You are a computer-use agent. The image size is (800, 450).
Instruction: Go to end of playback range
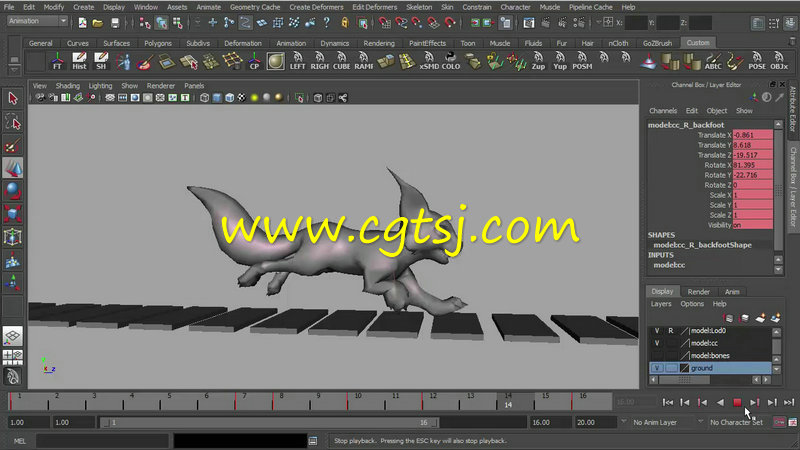789,403
